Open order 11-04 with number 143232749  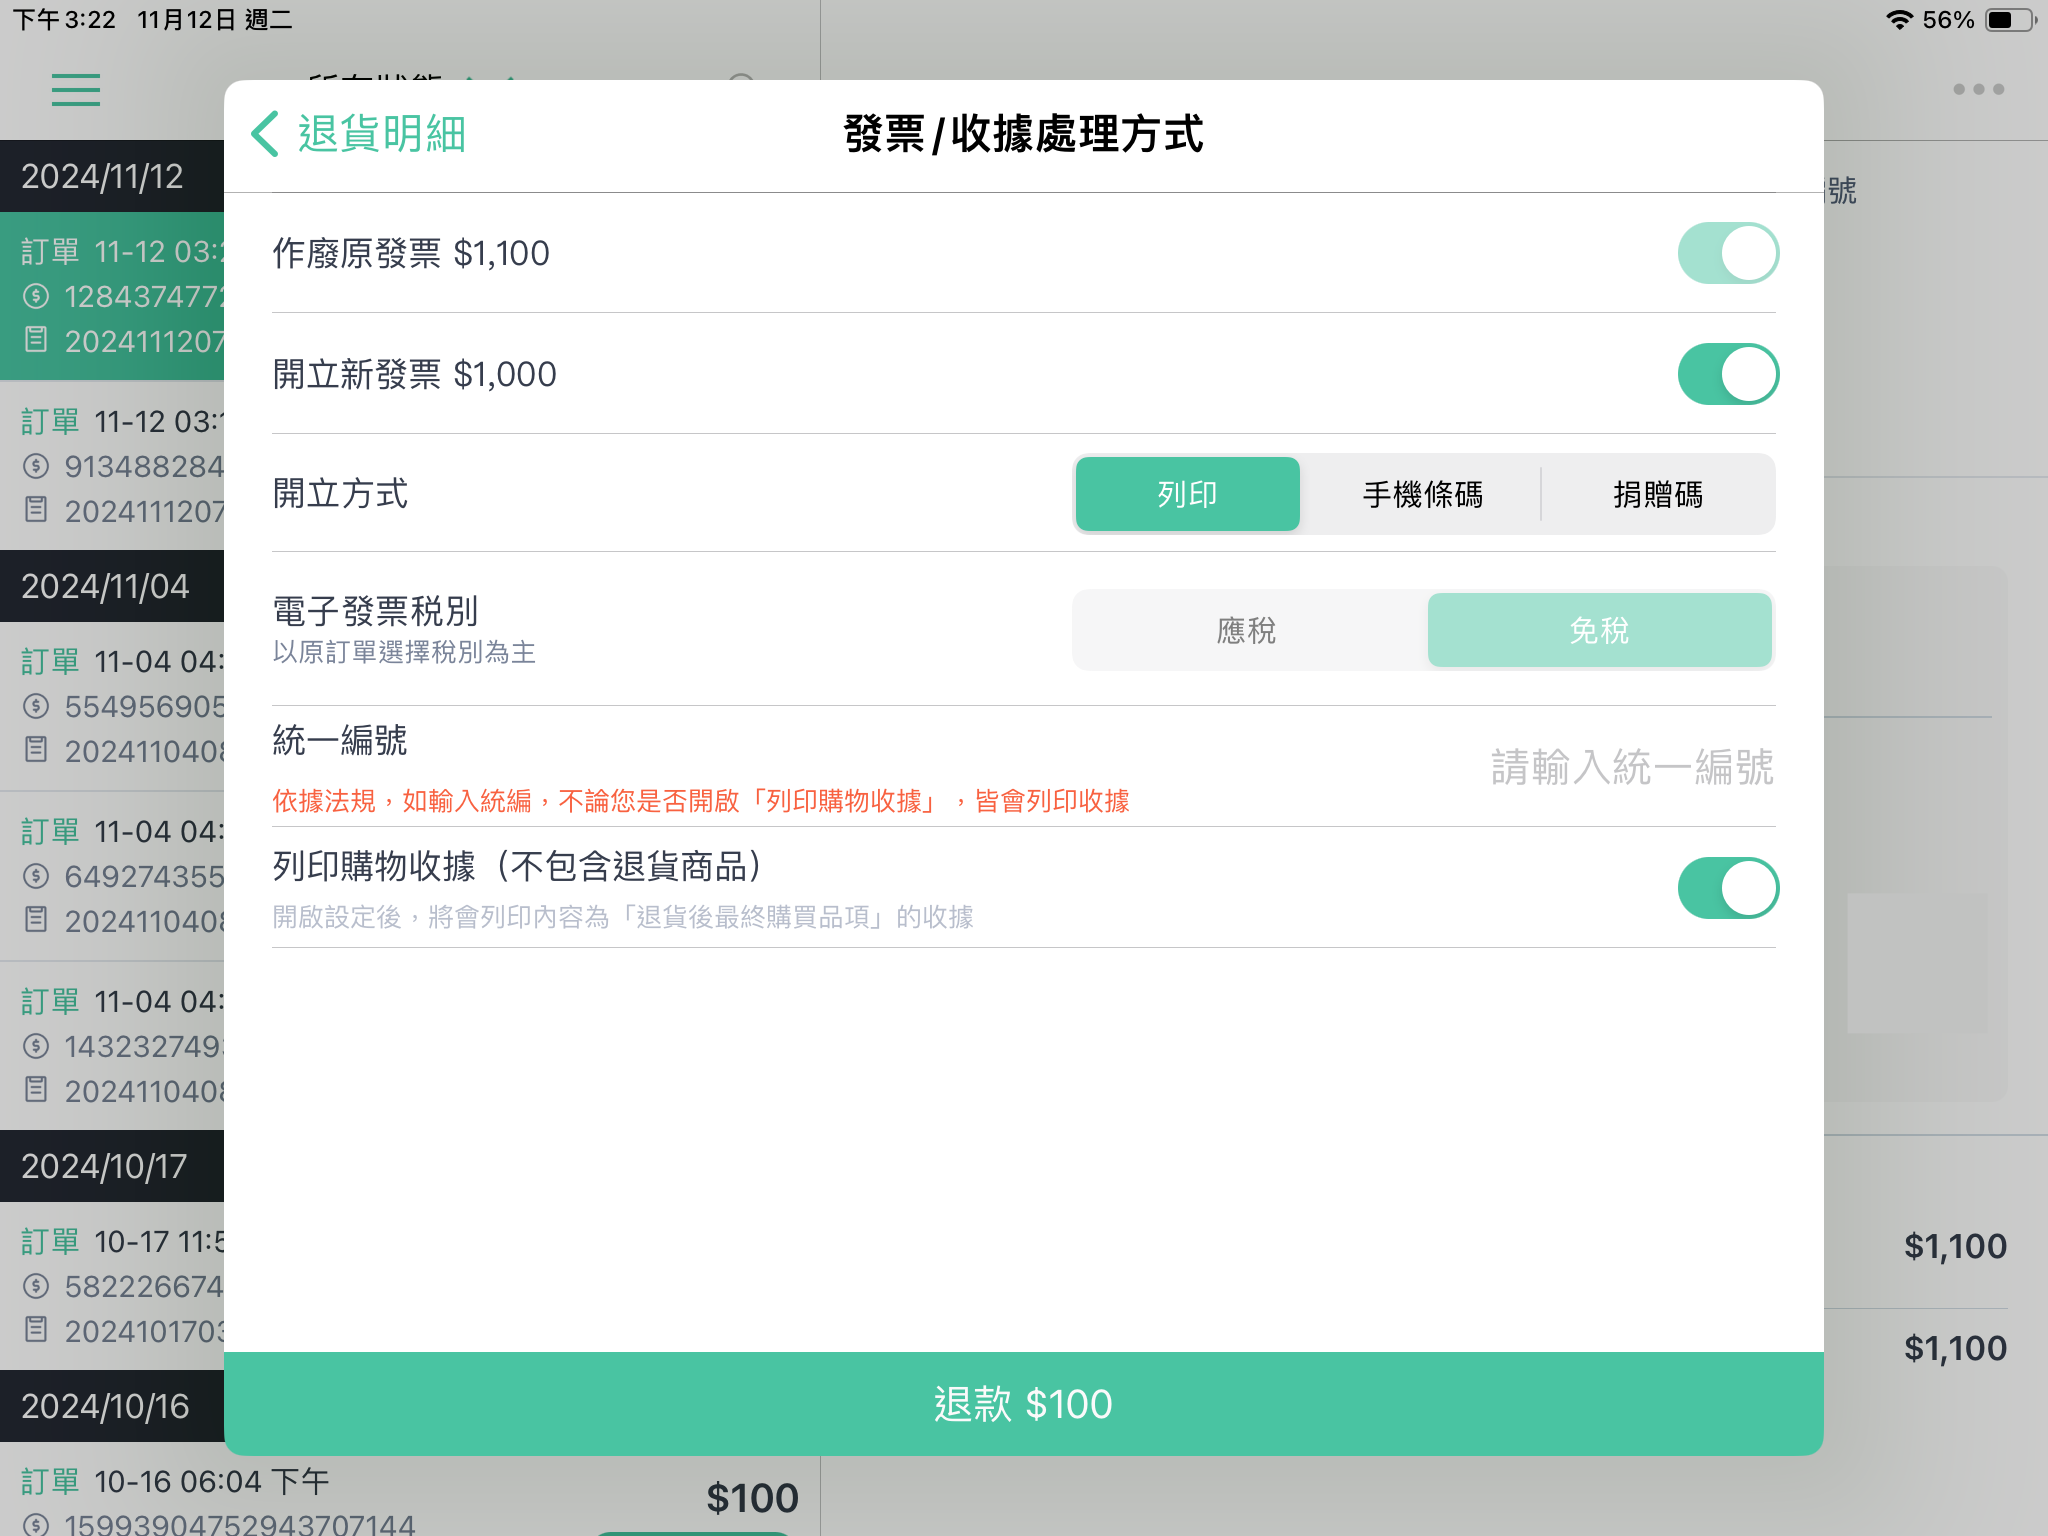112,1046
